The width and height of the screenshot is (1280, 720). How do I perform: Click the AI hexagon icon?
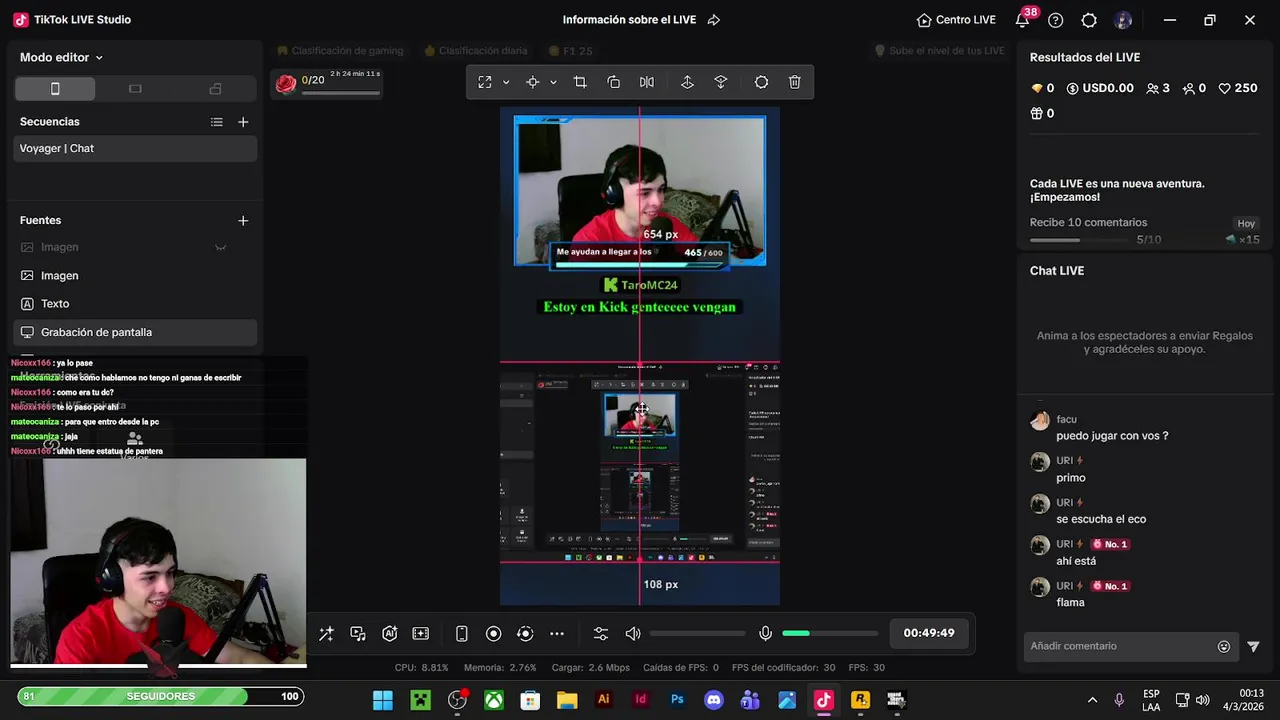point(390,633)
